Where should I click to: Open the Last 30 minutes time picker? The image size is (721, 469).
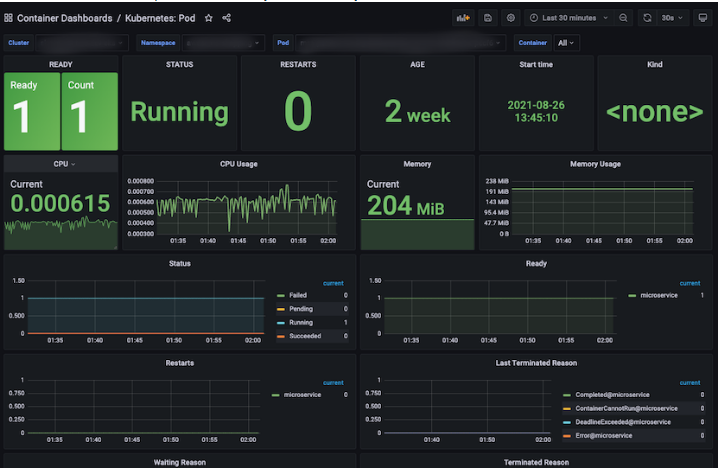coord(570,18)
